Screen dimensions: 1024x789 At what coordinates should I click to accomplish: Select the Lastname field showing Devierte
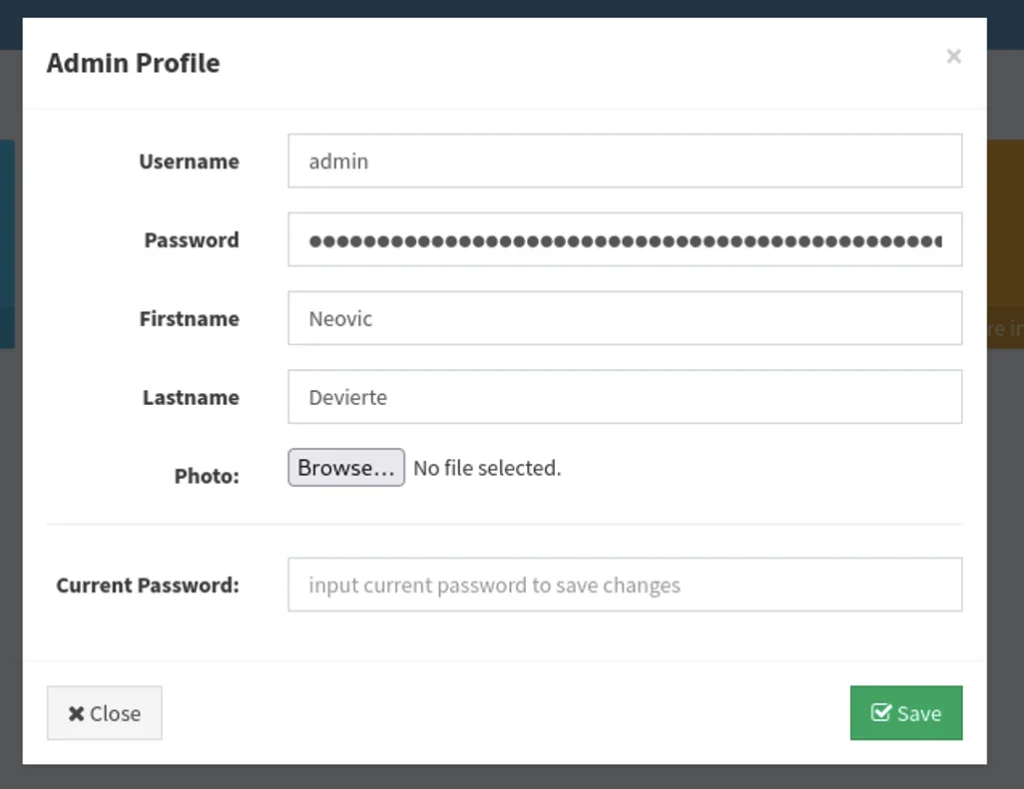coord(625,396)
